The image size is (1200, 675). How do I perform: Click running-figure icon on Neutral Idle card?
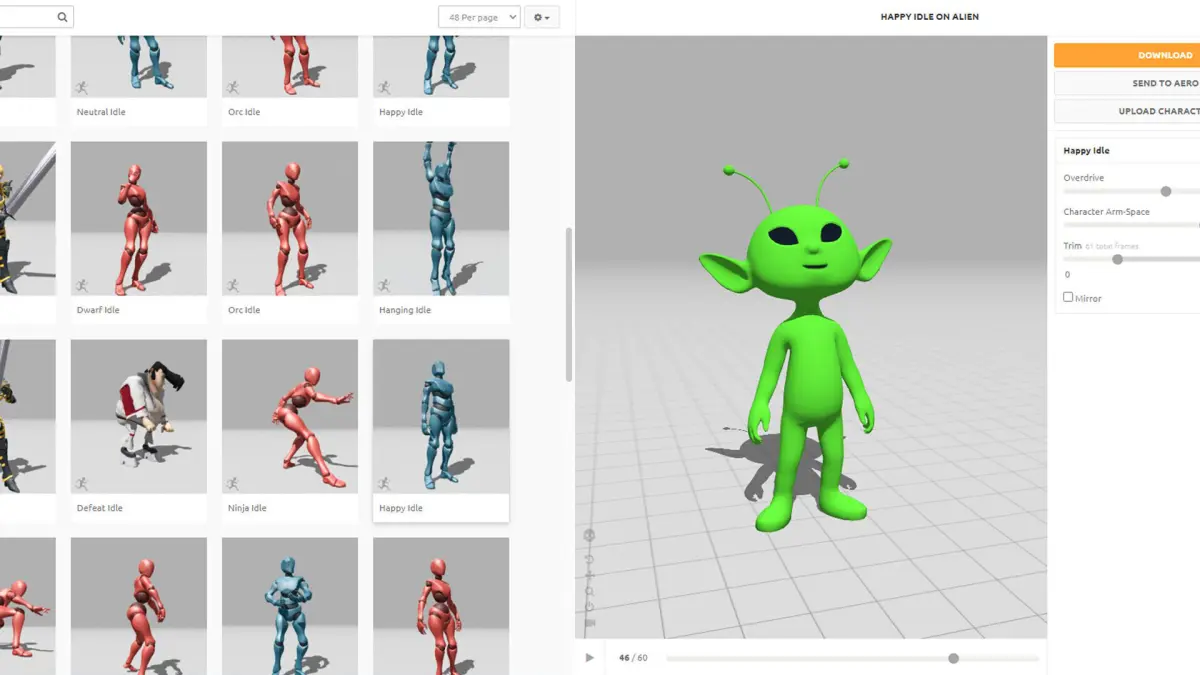[82, 88]
